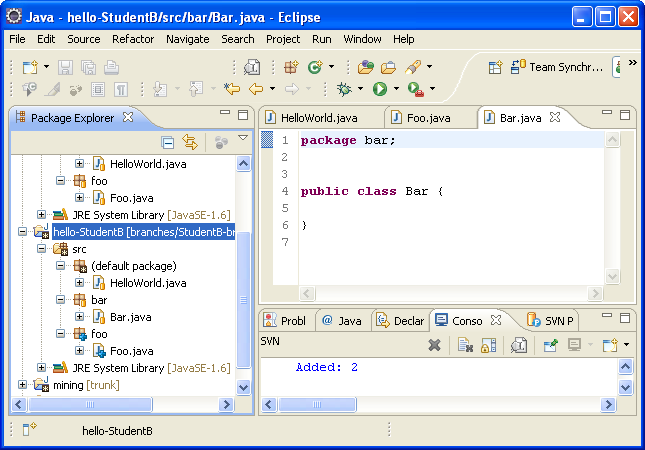The height and width of the screenshot is (450, 645).
Task: Open the Package Explorer view menu arrow
Action: tap(242, 140)
